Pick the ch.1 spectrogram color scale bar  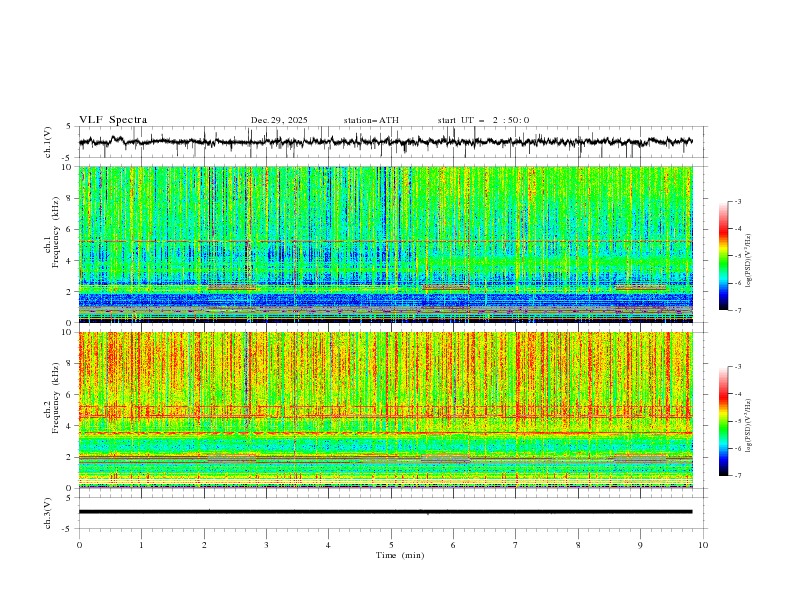click(x=723, y=255)
